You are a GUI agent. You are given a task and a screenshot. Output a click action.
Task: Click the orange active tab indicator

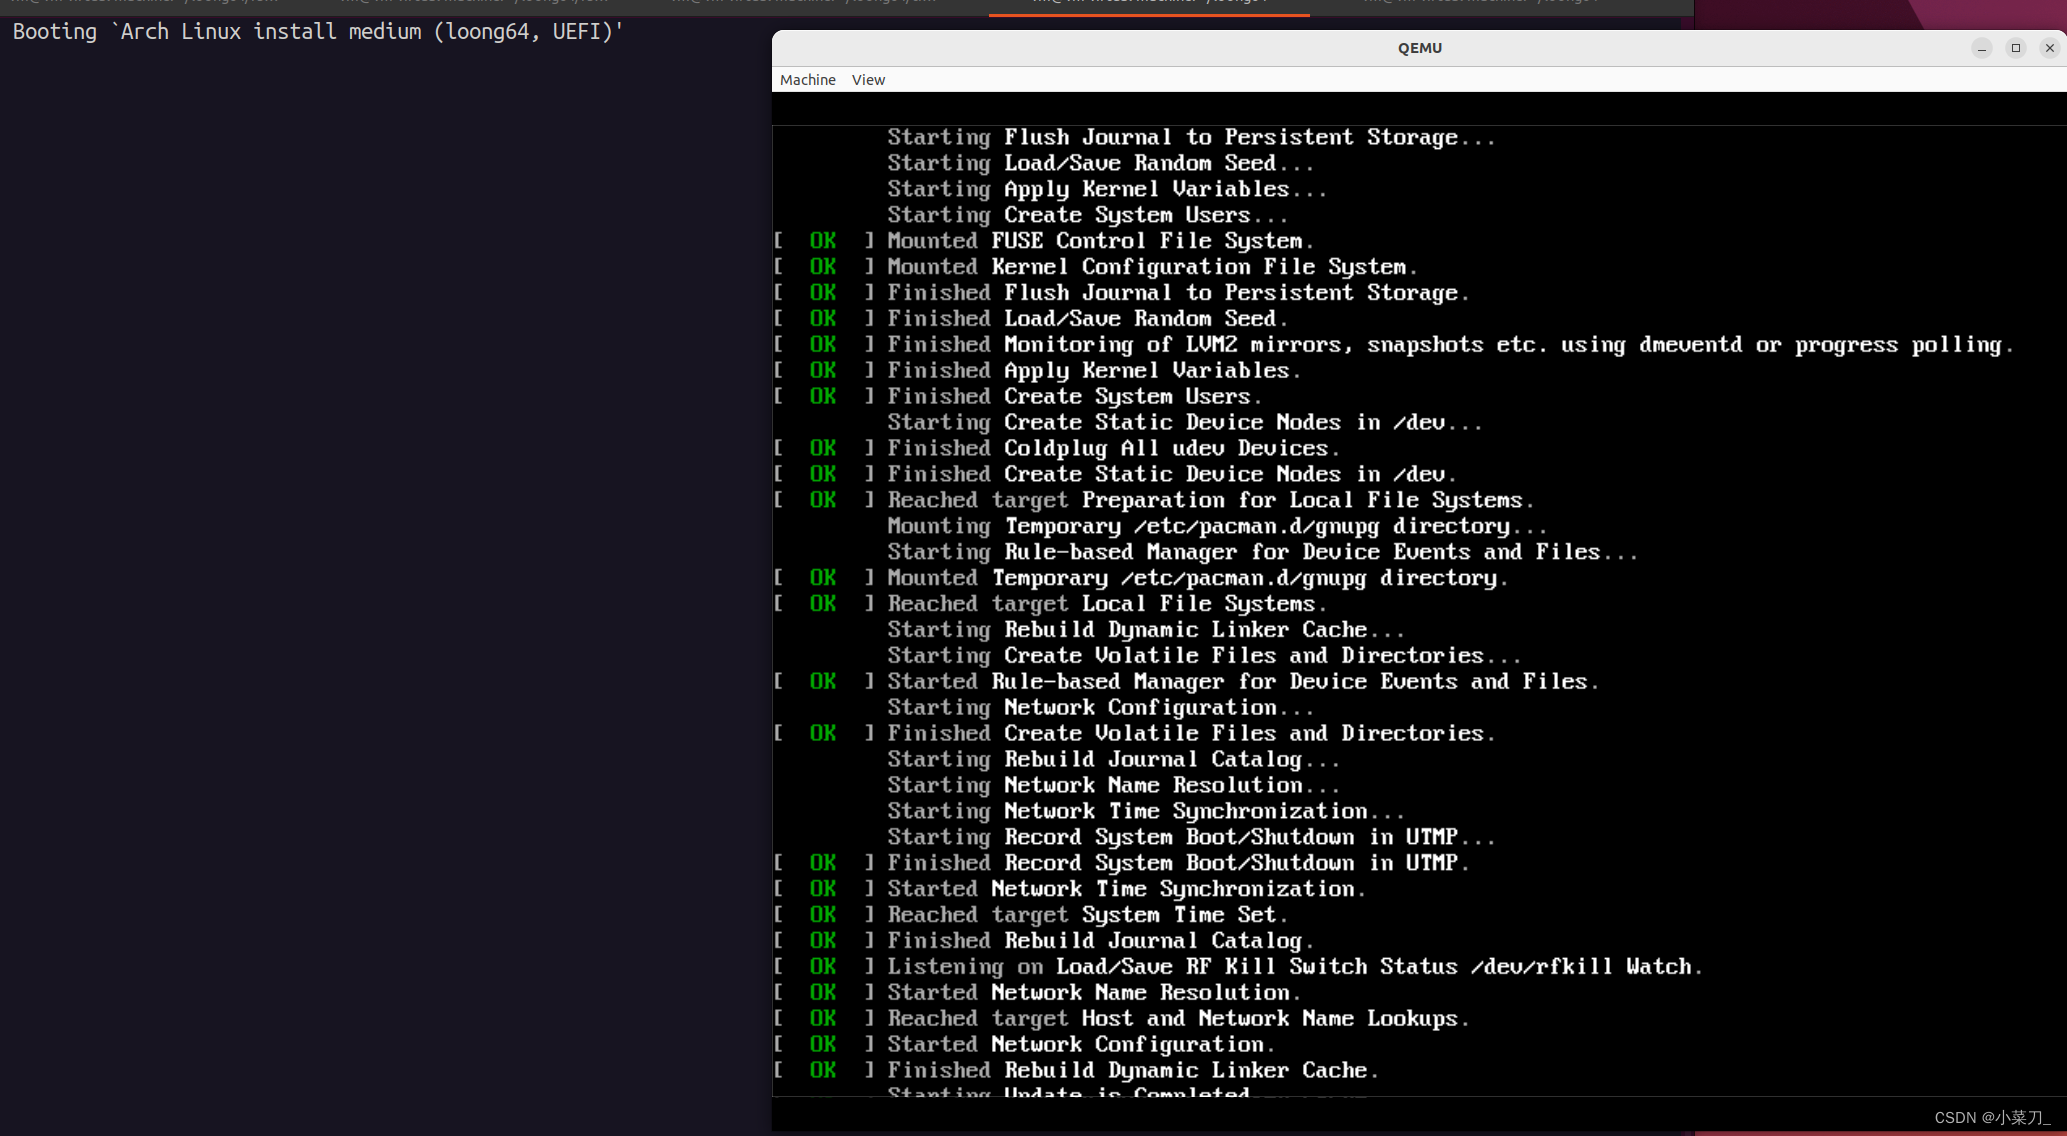click(x=1148, y=17)
